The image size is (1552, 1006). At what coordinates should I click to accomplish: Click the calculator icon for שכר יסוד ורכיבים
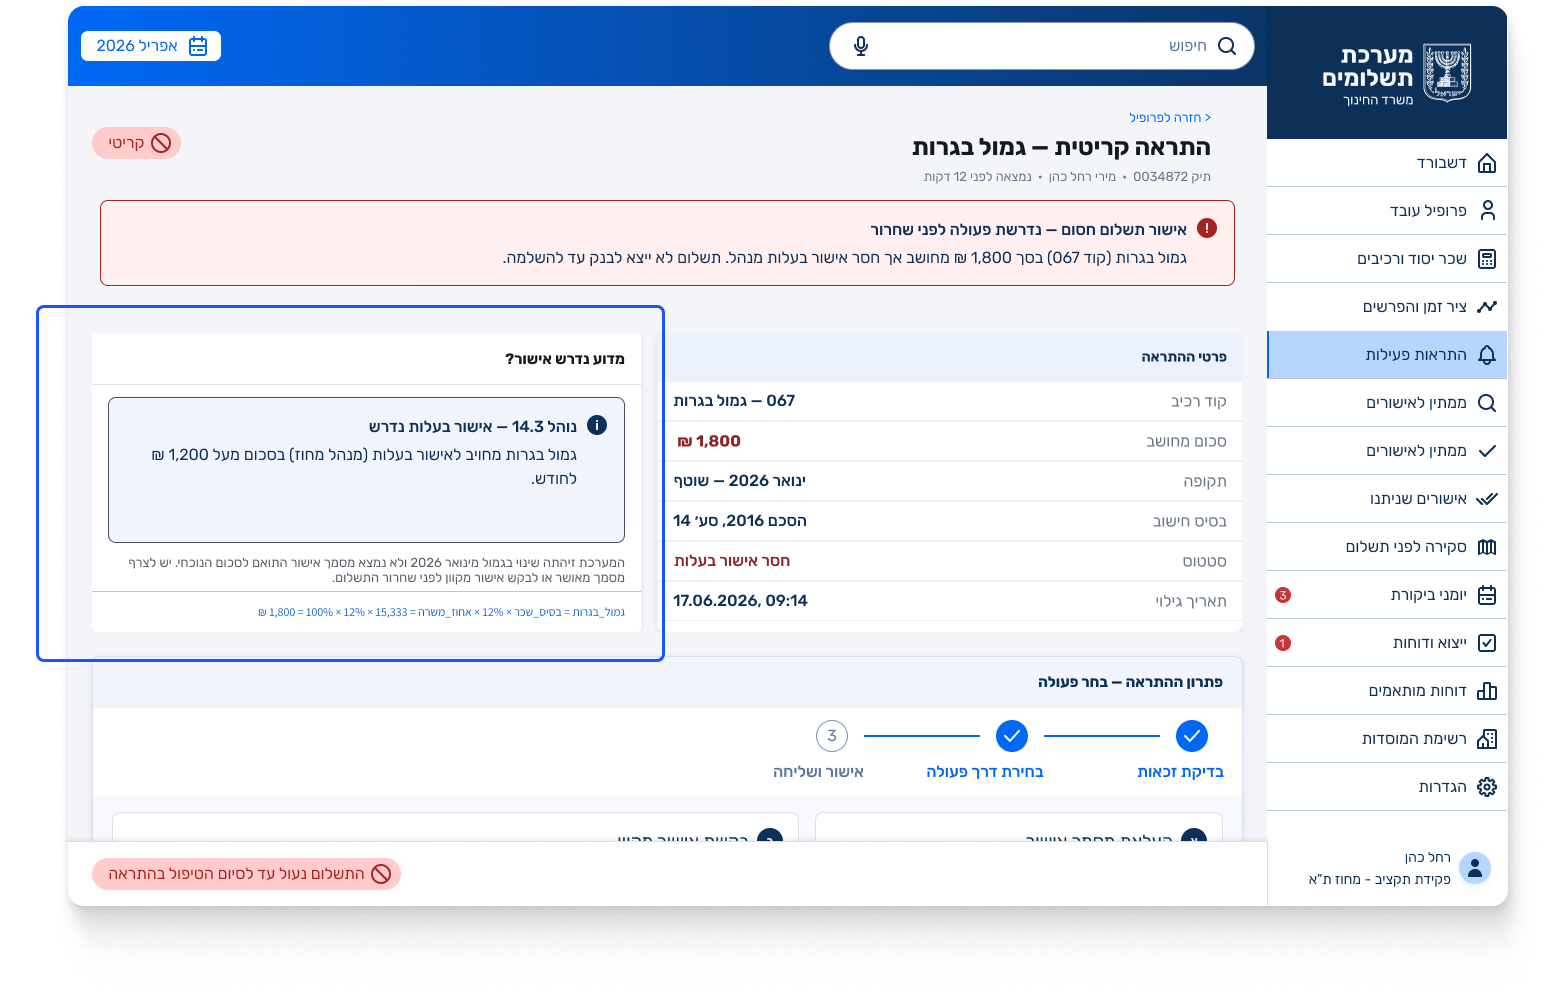tap(1487, 259)
